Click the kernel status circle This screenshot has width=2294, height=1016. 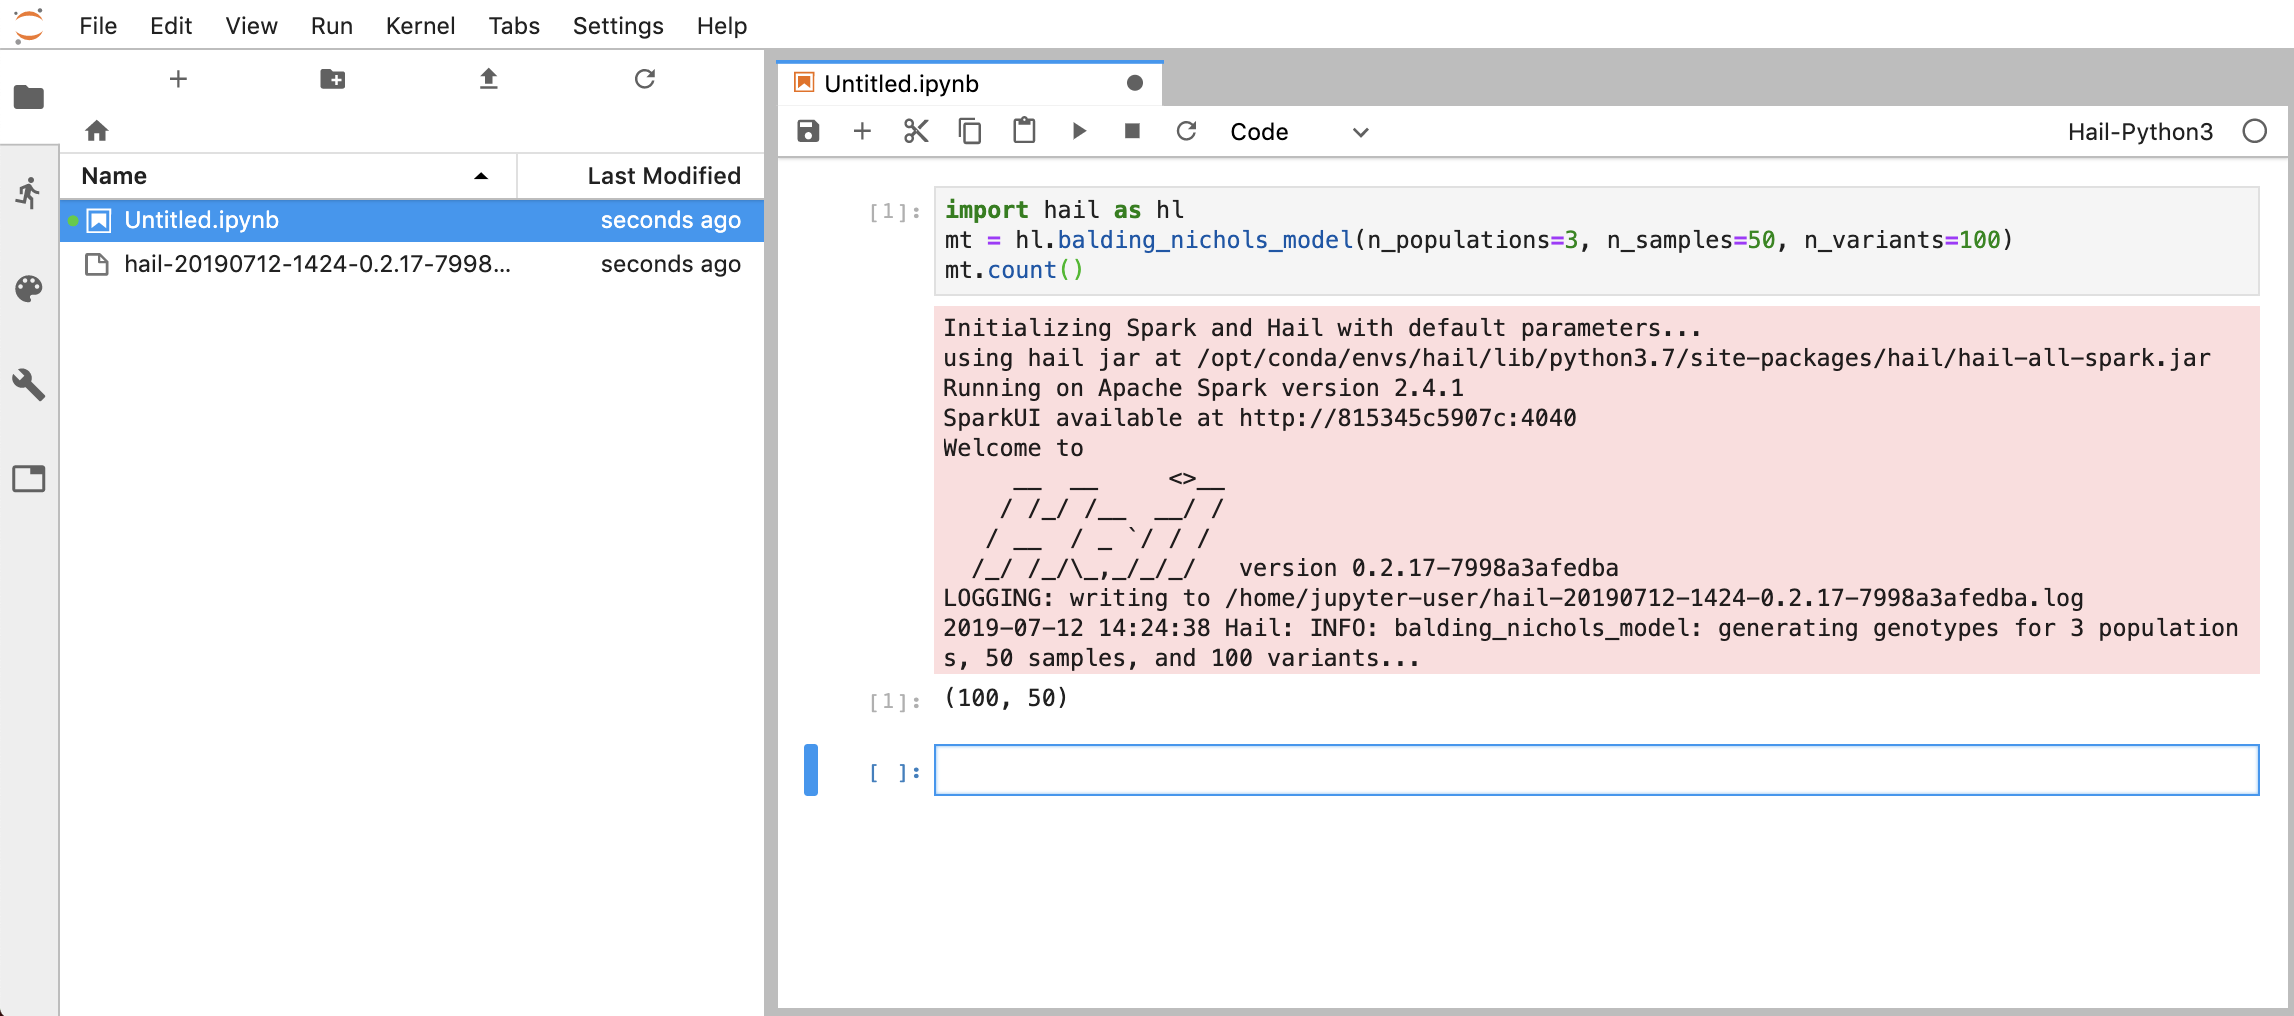(x=2255, y=131)
